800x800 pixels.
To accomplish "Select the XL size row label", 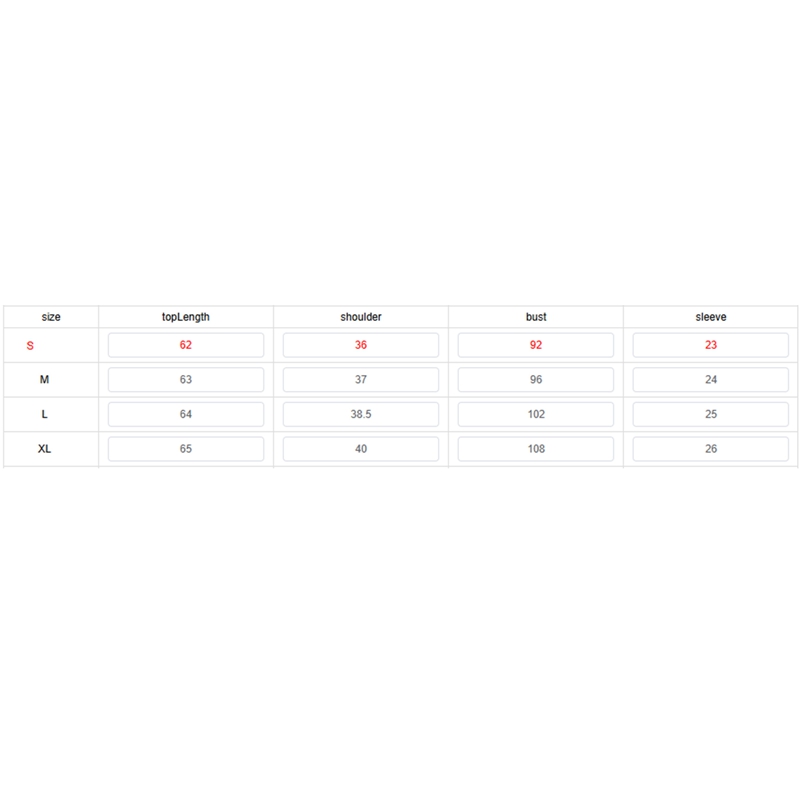I will point(44,449).
